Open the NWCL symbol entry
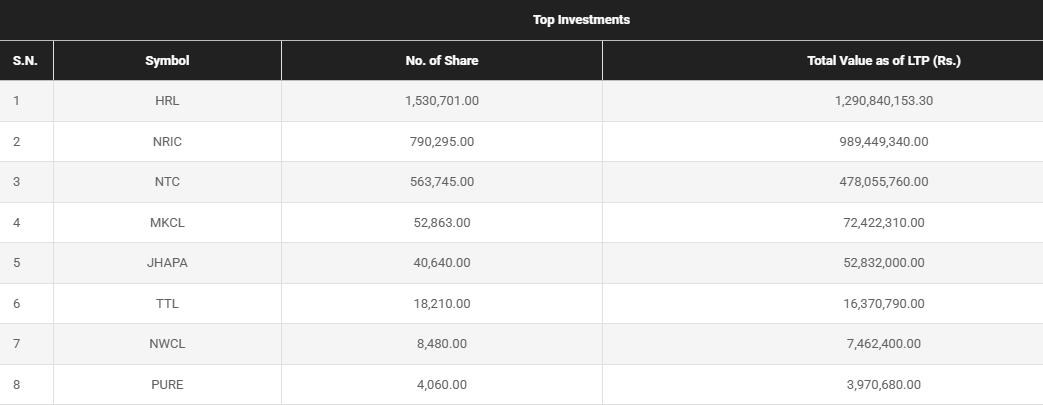Image resolution: width=1043 pixels, height=405 pixels. point(167,344)
